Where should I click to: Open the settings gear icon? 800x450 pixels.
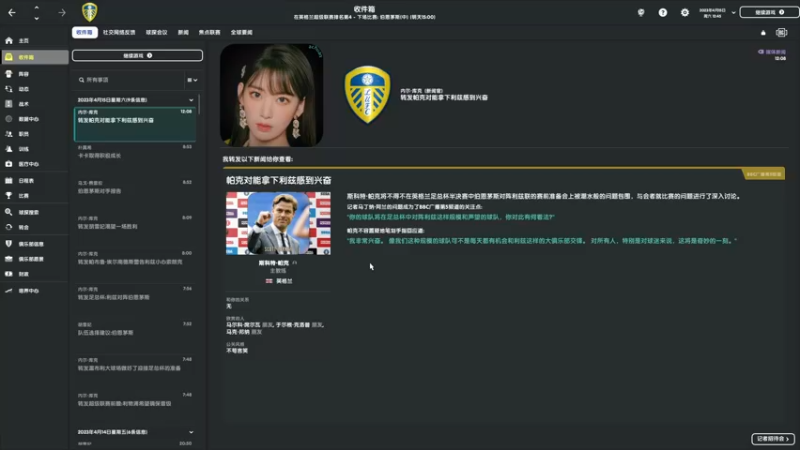(x=685, y=12)
